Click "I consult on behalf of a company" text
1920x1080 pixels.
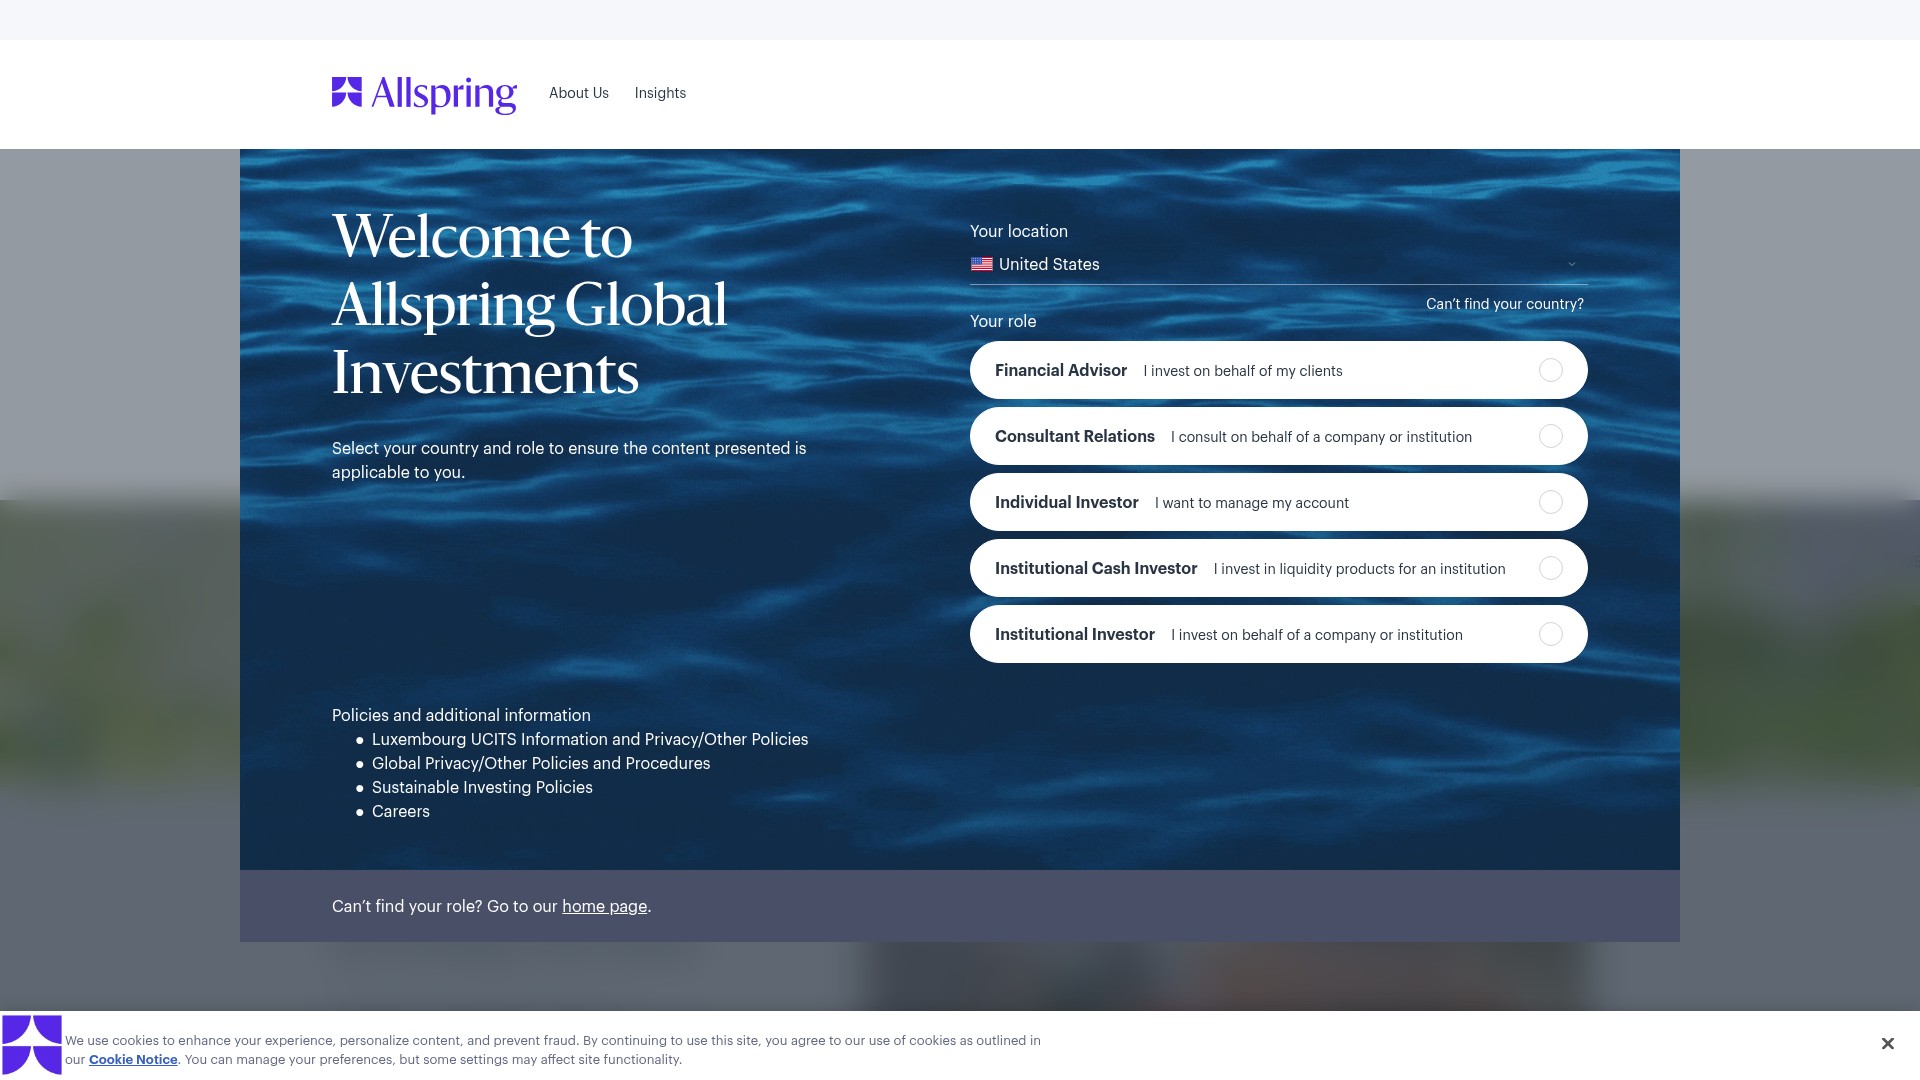click(1322, 437)
